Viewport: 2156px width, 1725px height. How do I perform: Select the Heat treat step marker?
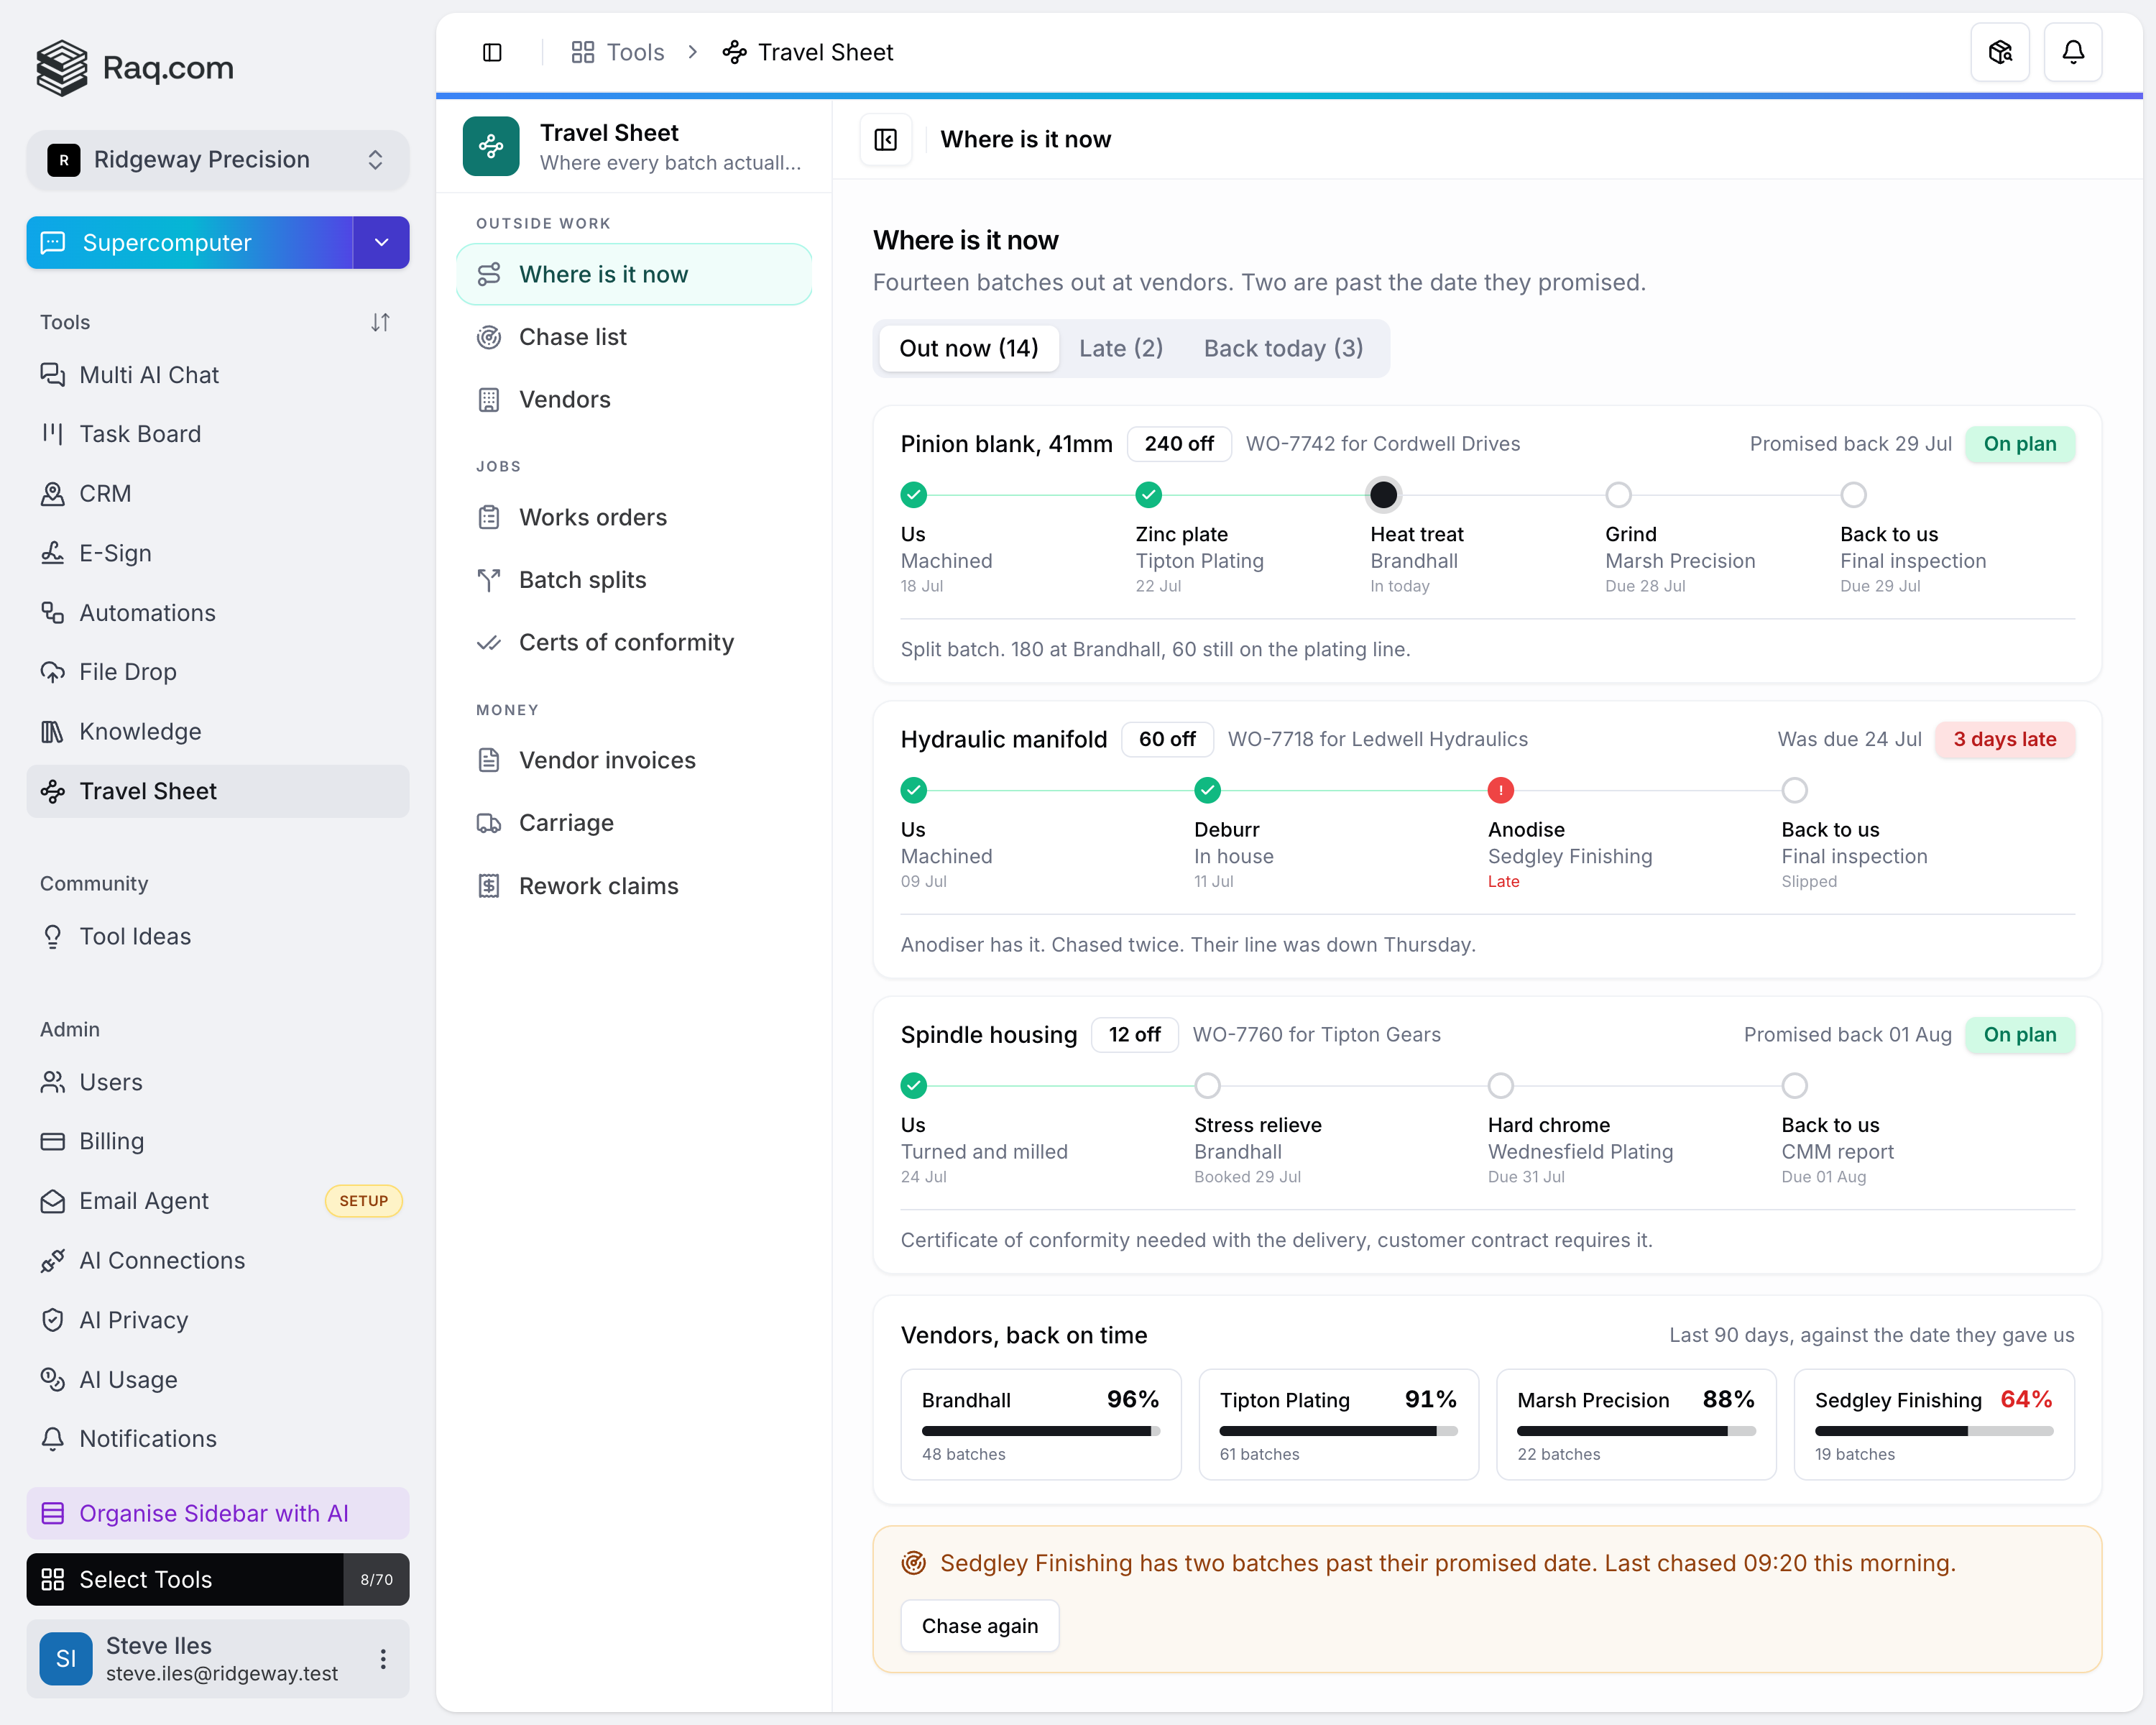click(1383, 494)
